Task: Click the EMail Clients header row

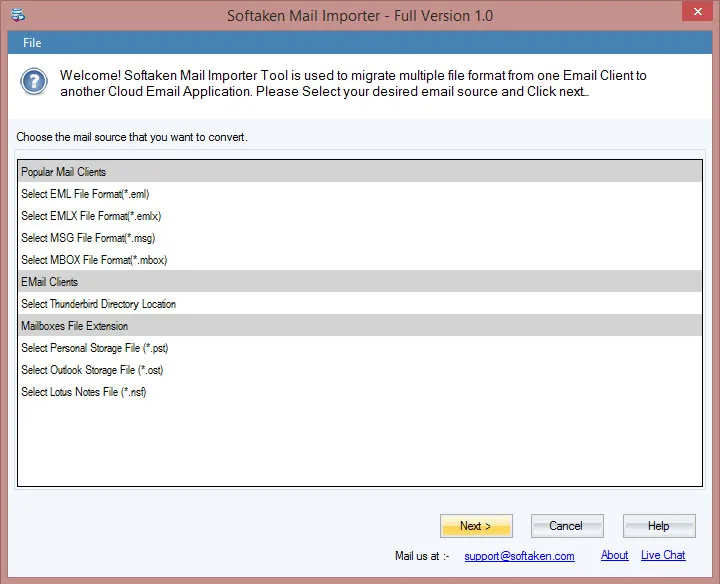Action: [x=360, y=282]
